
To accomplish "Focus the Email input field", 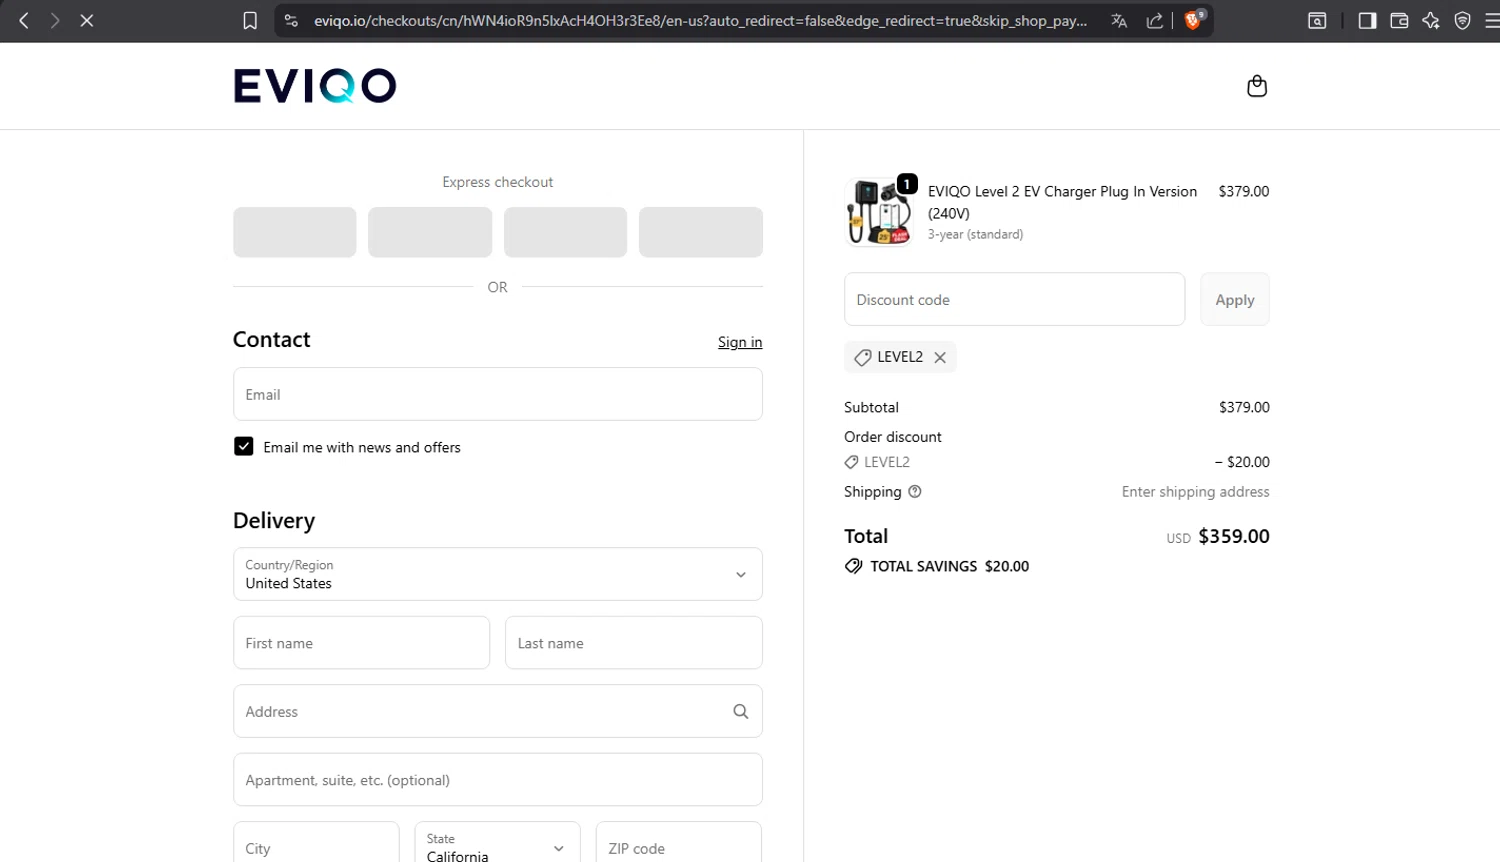I will coord(498,394).
